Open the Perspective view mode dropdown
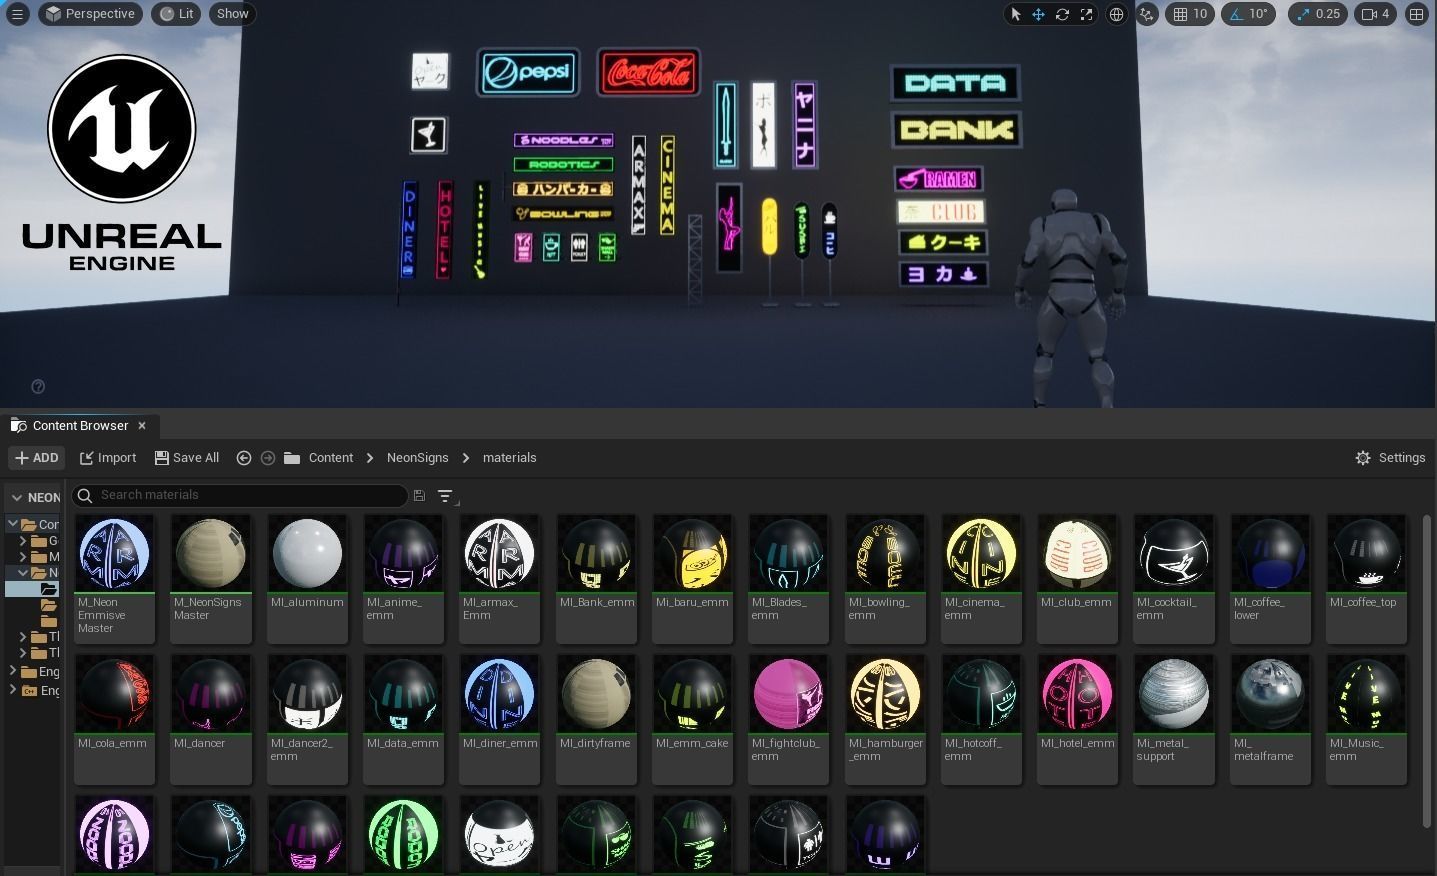The width and height of the screenshot is (1437, 876). (90, 14)
